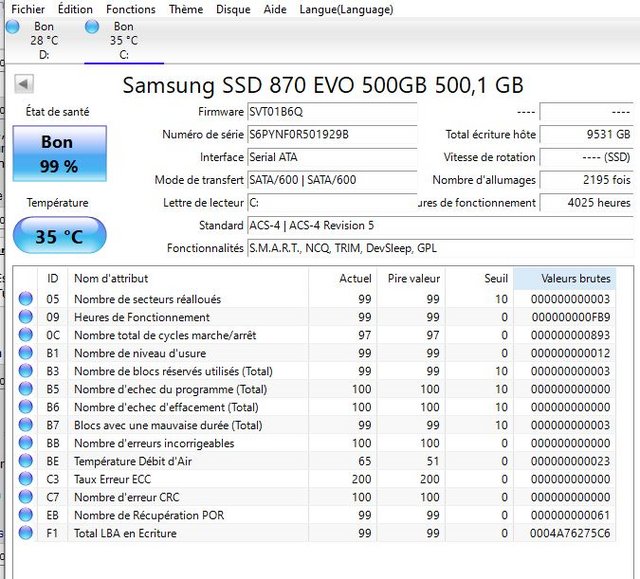Click status orb for attribute B7 mauvaise durée
The image size is (640, 579).
tap(25, 424)
